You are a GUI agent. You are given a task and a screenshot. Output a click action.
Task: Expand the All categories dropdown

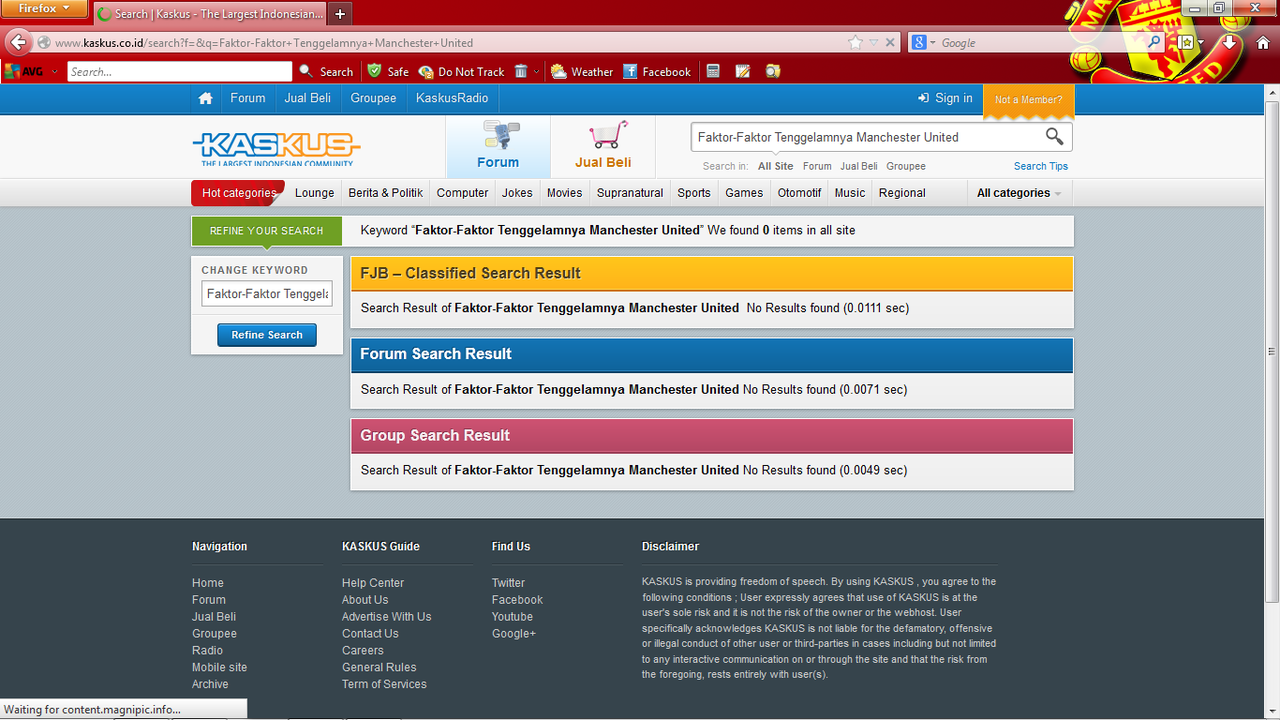1019,193
